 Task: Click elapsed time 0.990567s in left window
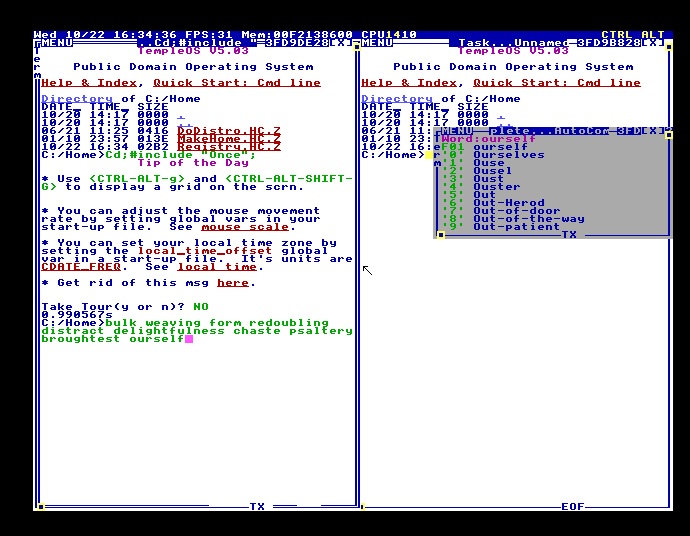point(77,315)
